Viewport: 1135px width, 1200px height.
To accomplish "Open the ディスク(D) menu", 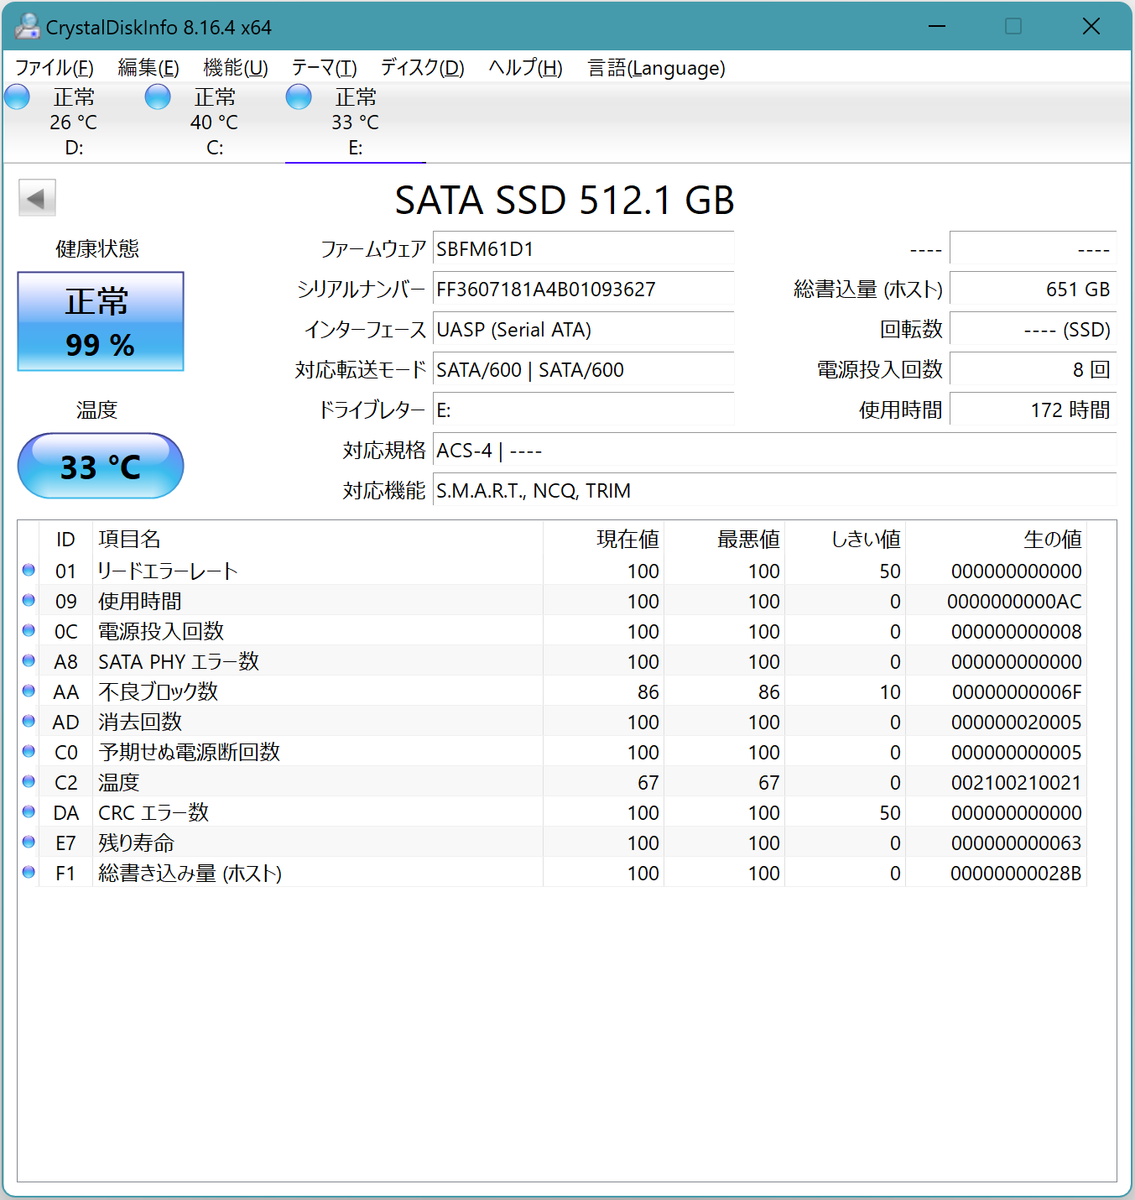I will (x=422, y=68).
